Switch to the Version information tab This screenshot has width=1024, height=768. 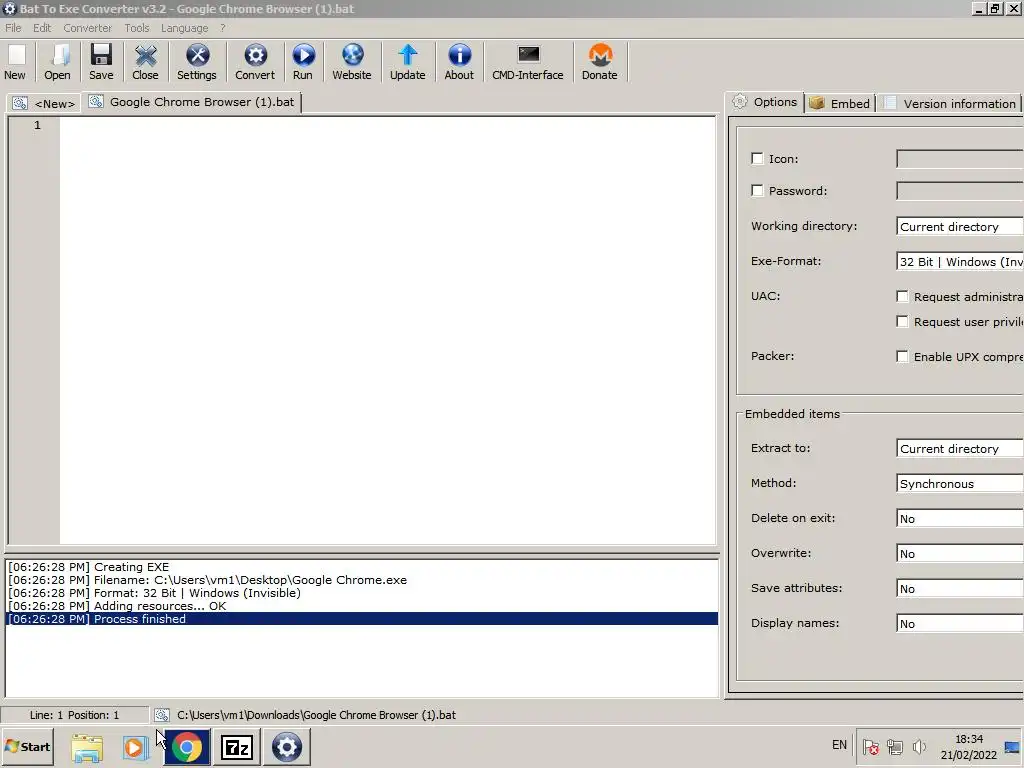point(950,103)
